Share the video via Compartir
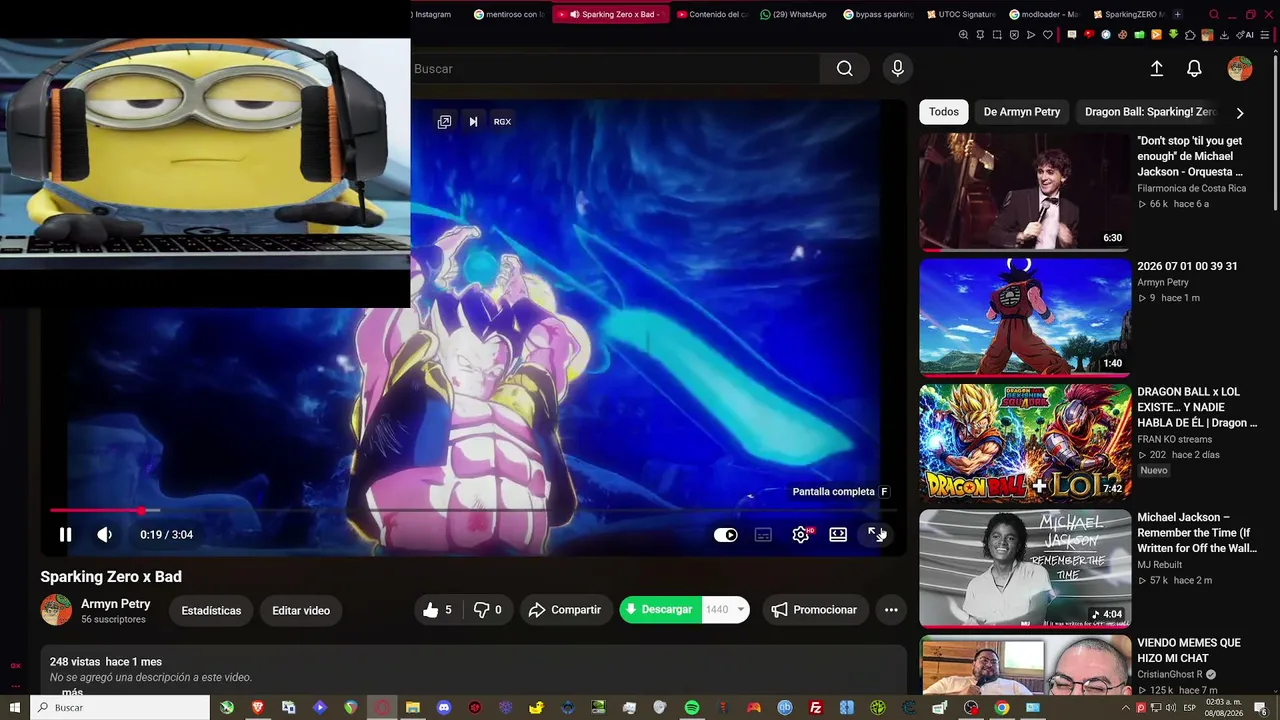 click(x=565, y=610)
